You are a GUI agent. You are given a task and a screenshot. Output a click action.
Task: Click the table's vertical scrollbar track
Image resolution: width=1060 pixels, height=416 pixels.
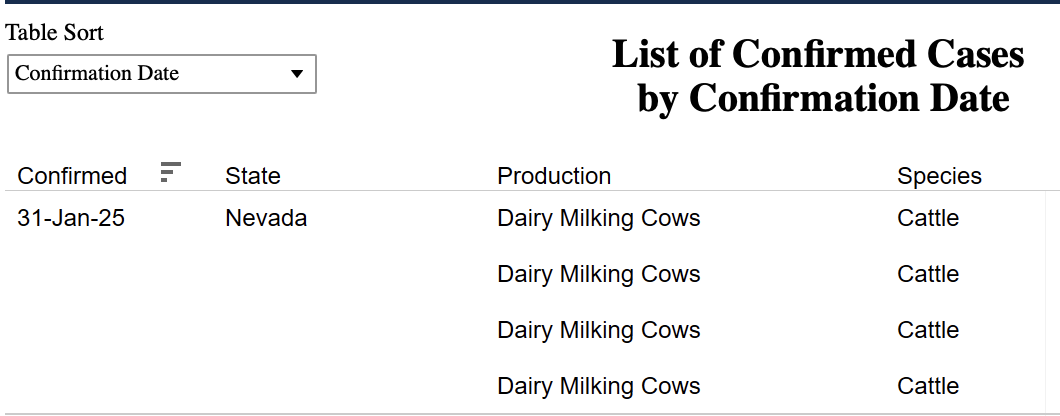tap(1052, 300)
